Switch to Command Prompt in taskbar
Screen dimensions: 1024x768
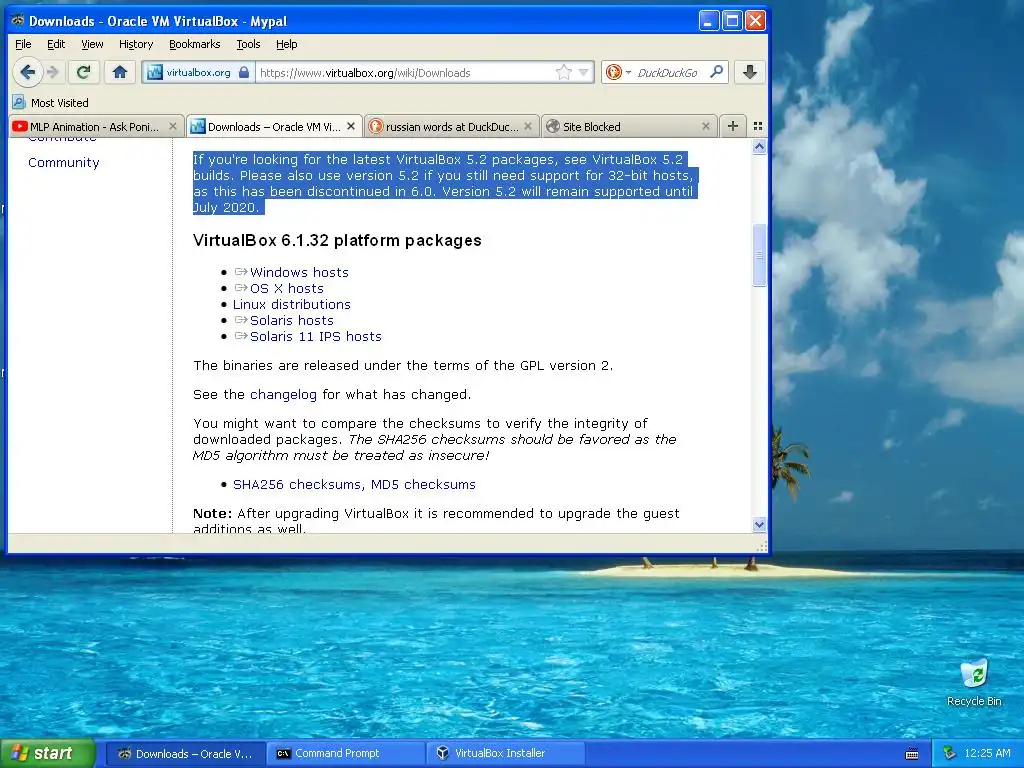pyautogui.click(x=345, y=753)
